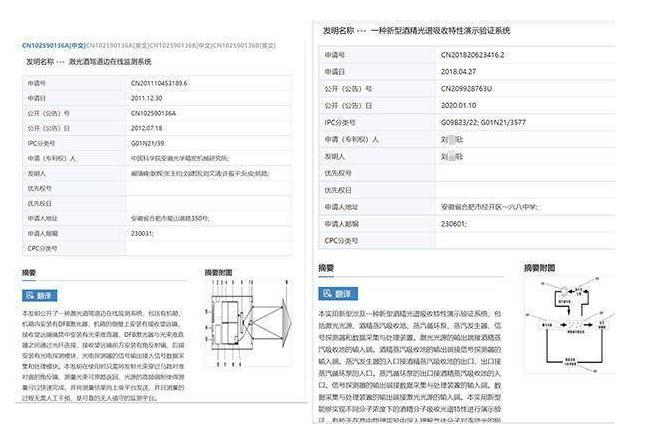Click the 翻译 button in right patent abstract
This screenshot has width=647, height=437.
click(338, 293)
